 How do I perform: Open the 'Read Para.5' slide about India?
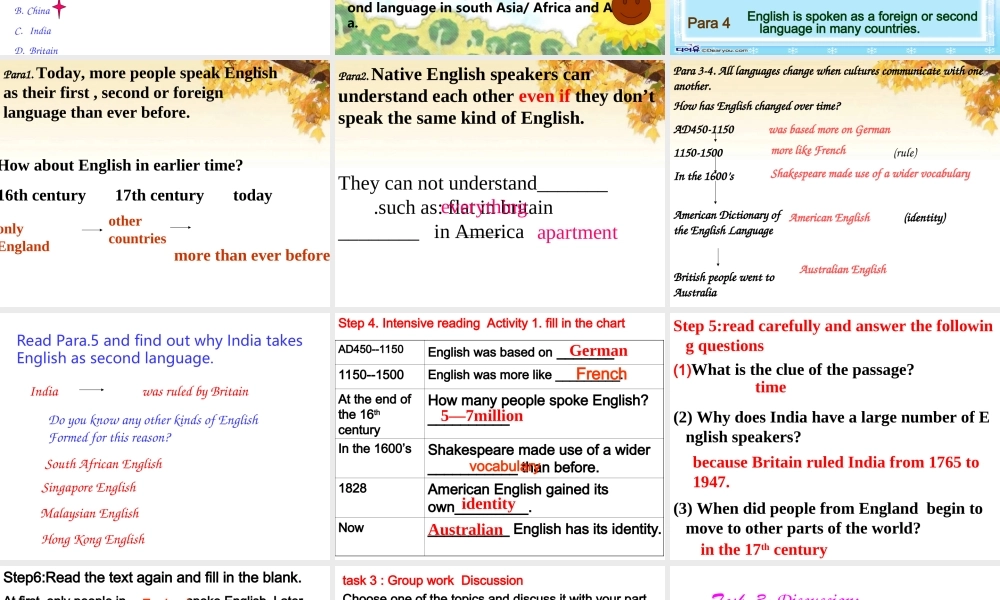pyautogui.click(x=165, y=436)
